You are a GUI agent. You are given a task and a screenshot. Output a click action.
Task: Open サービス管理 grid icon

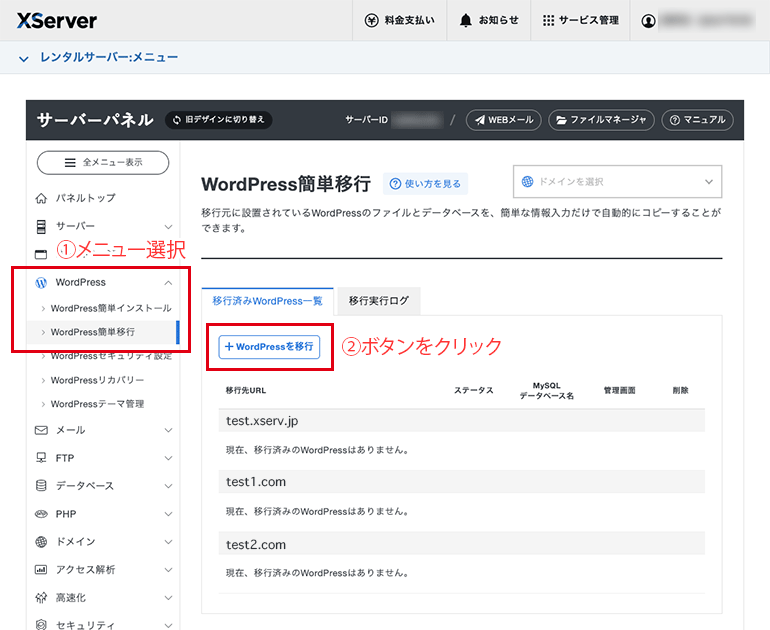tap(548, 21)
